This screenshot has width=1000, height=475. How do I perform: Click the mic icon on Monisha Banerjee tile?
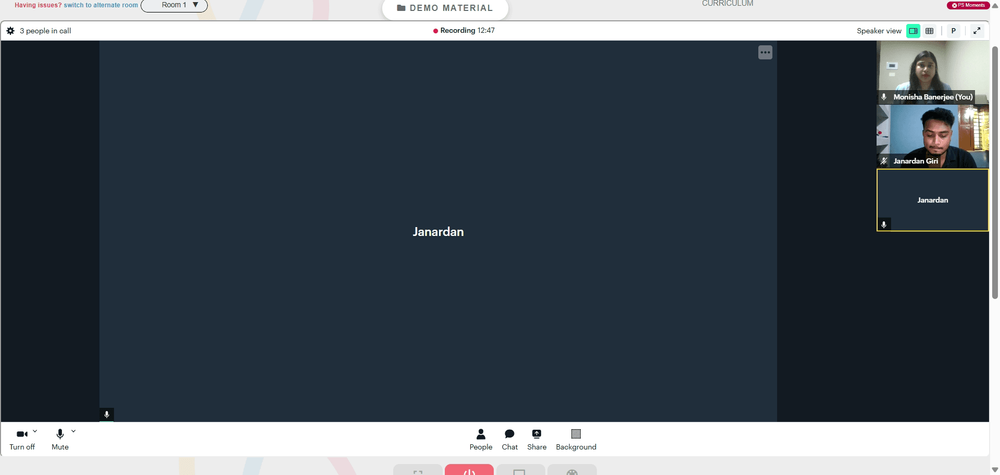(x=883, y=97)
